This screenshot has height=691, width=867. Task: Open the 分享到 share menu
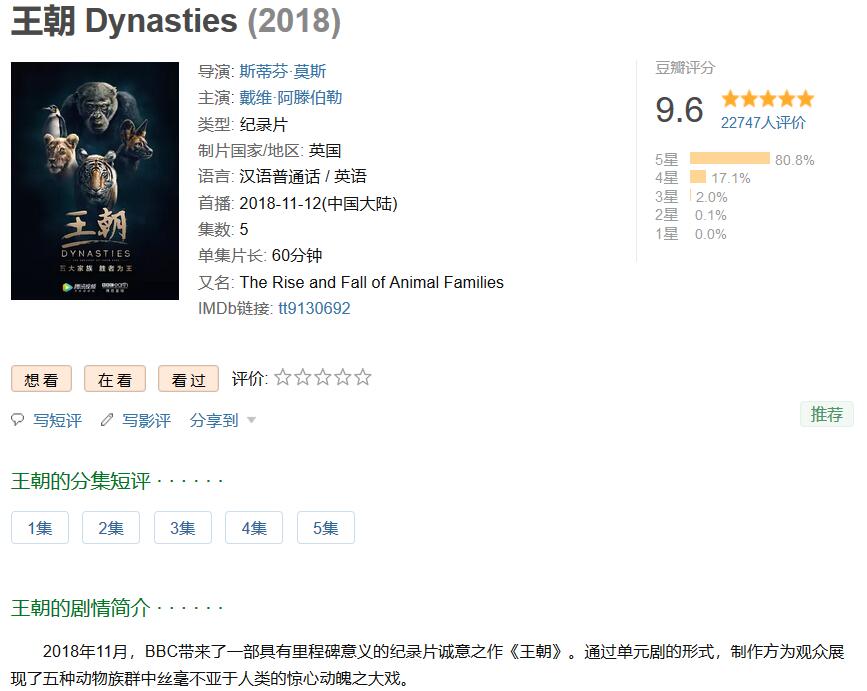(214, 421)
